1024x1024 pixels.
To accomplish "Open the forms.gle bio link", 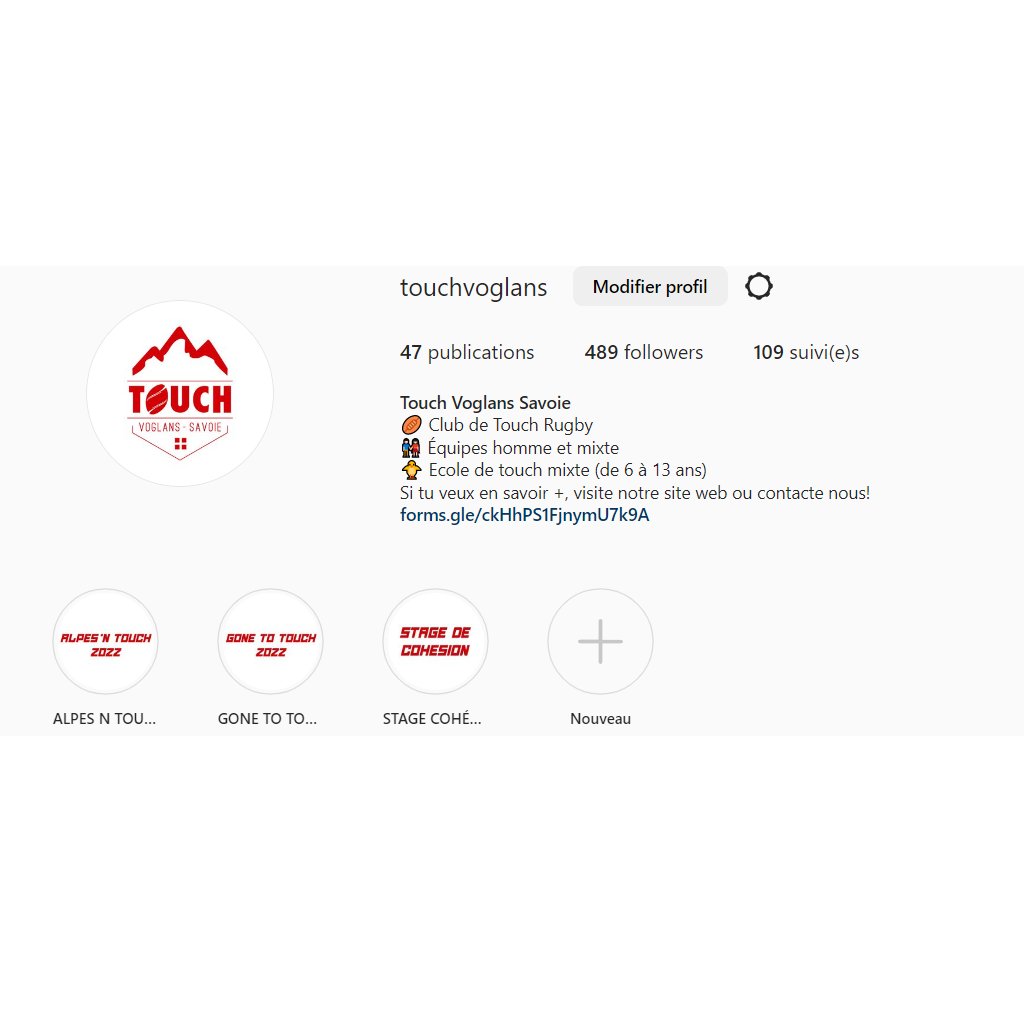I will point(524,515).
